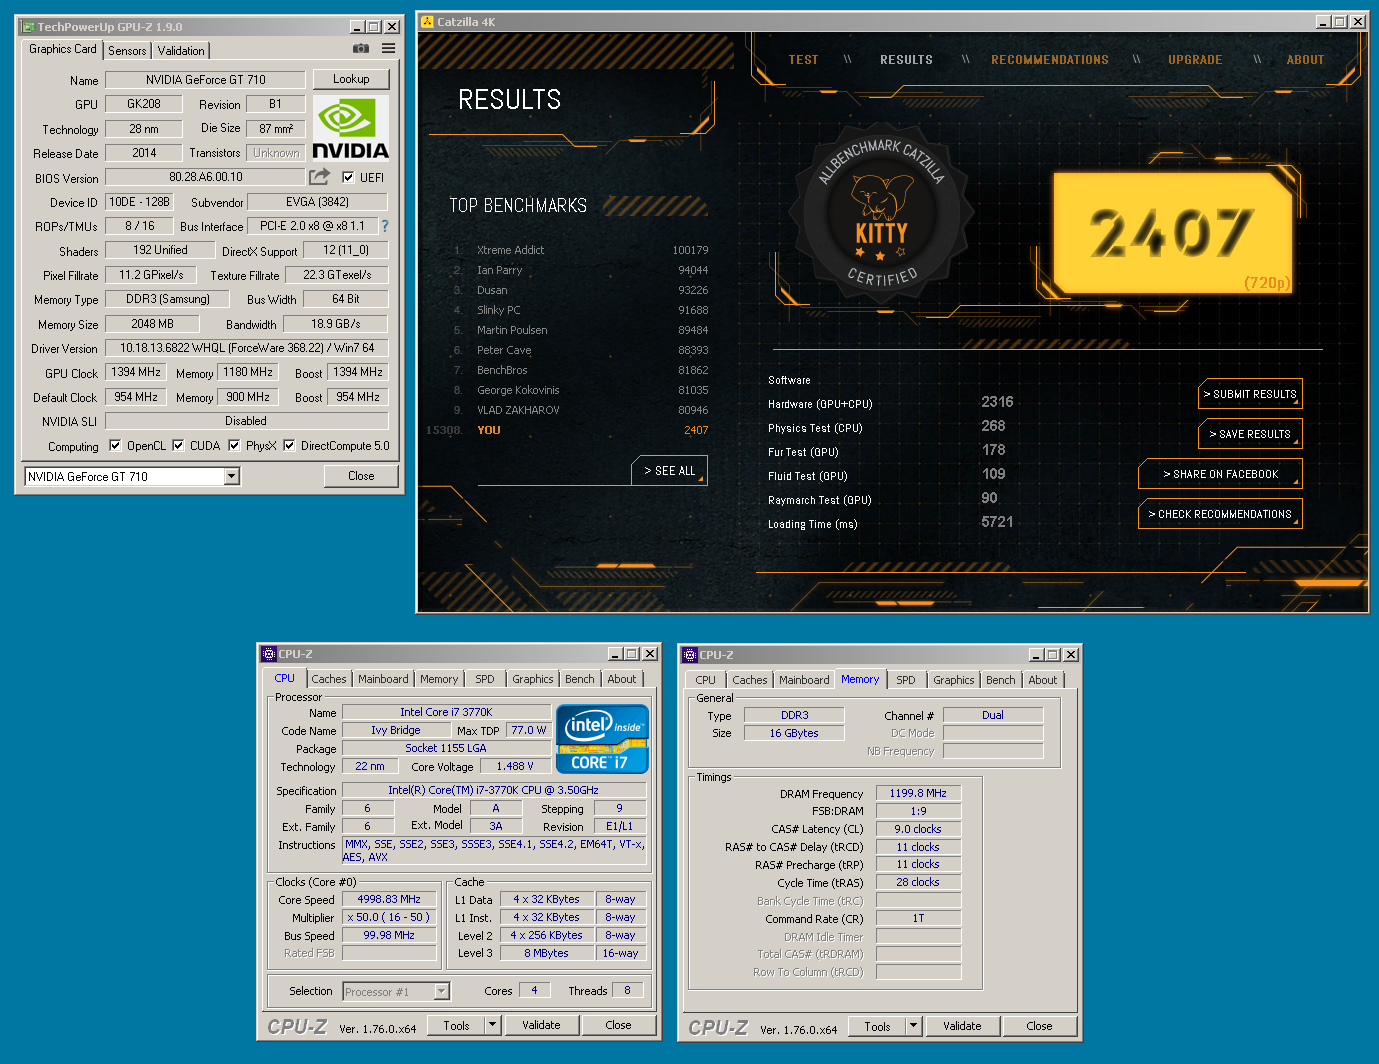Screen dimensions: 1379x1064
Task: Open the RESULTS menu in Catzilla
Action: coord(906,60)
